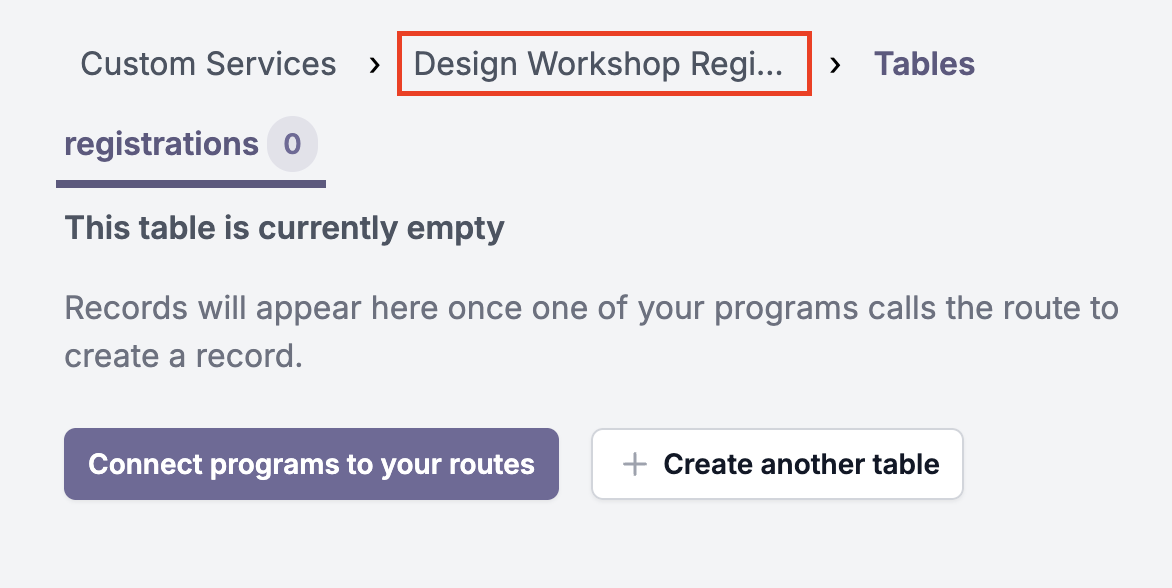Navigate to Custom Services via breadcrumb

[x=208, y=64]
